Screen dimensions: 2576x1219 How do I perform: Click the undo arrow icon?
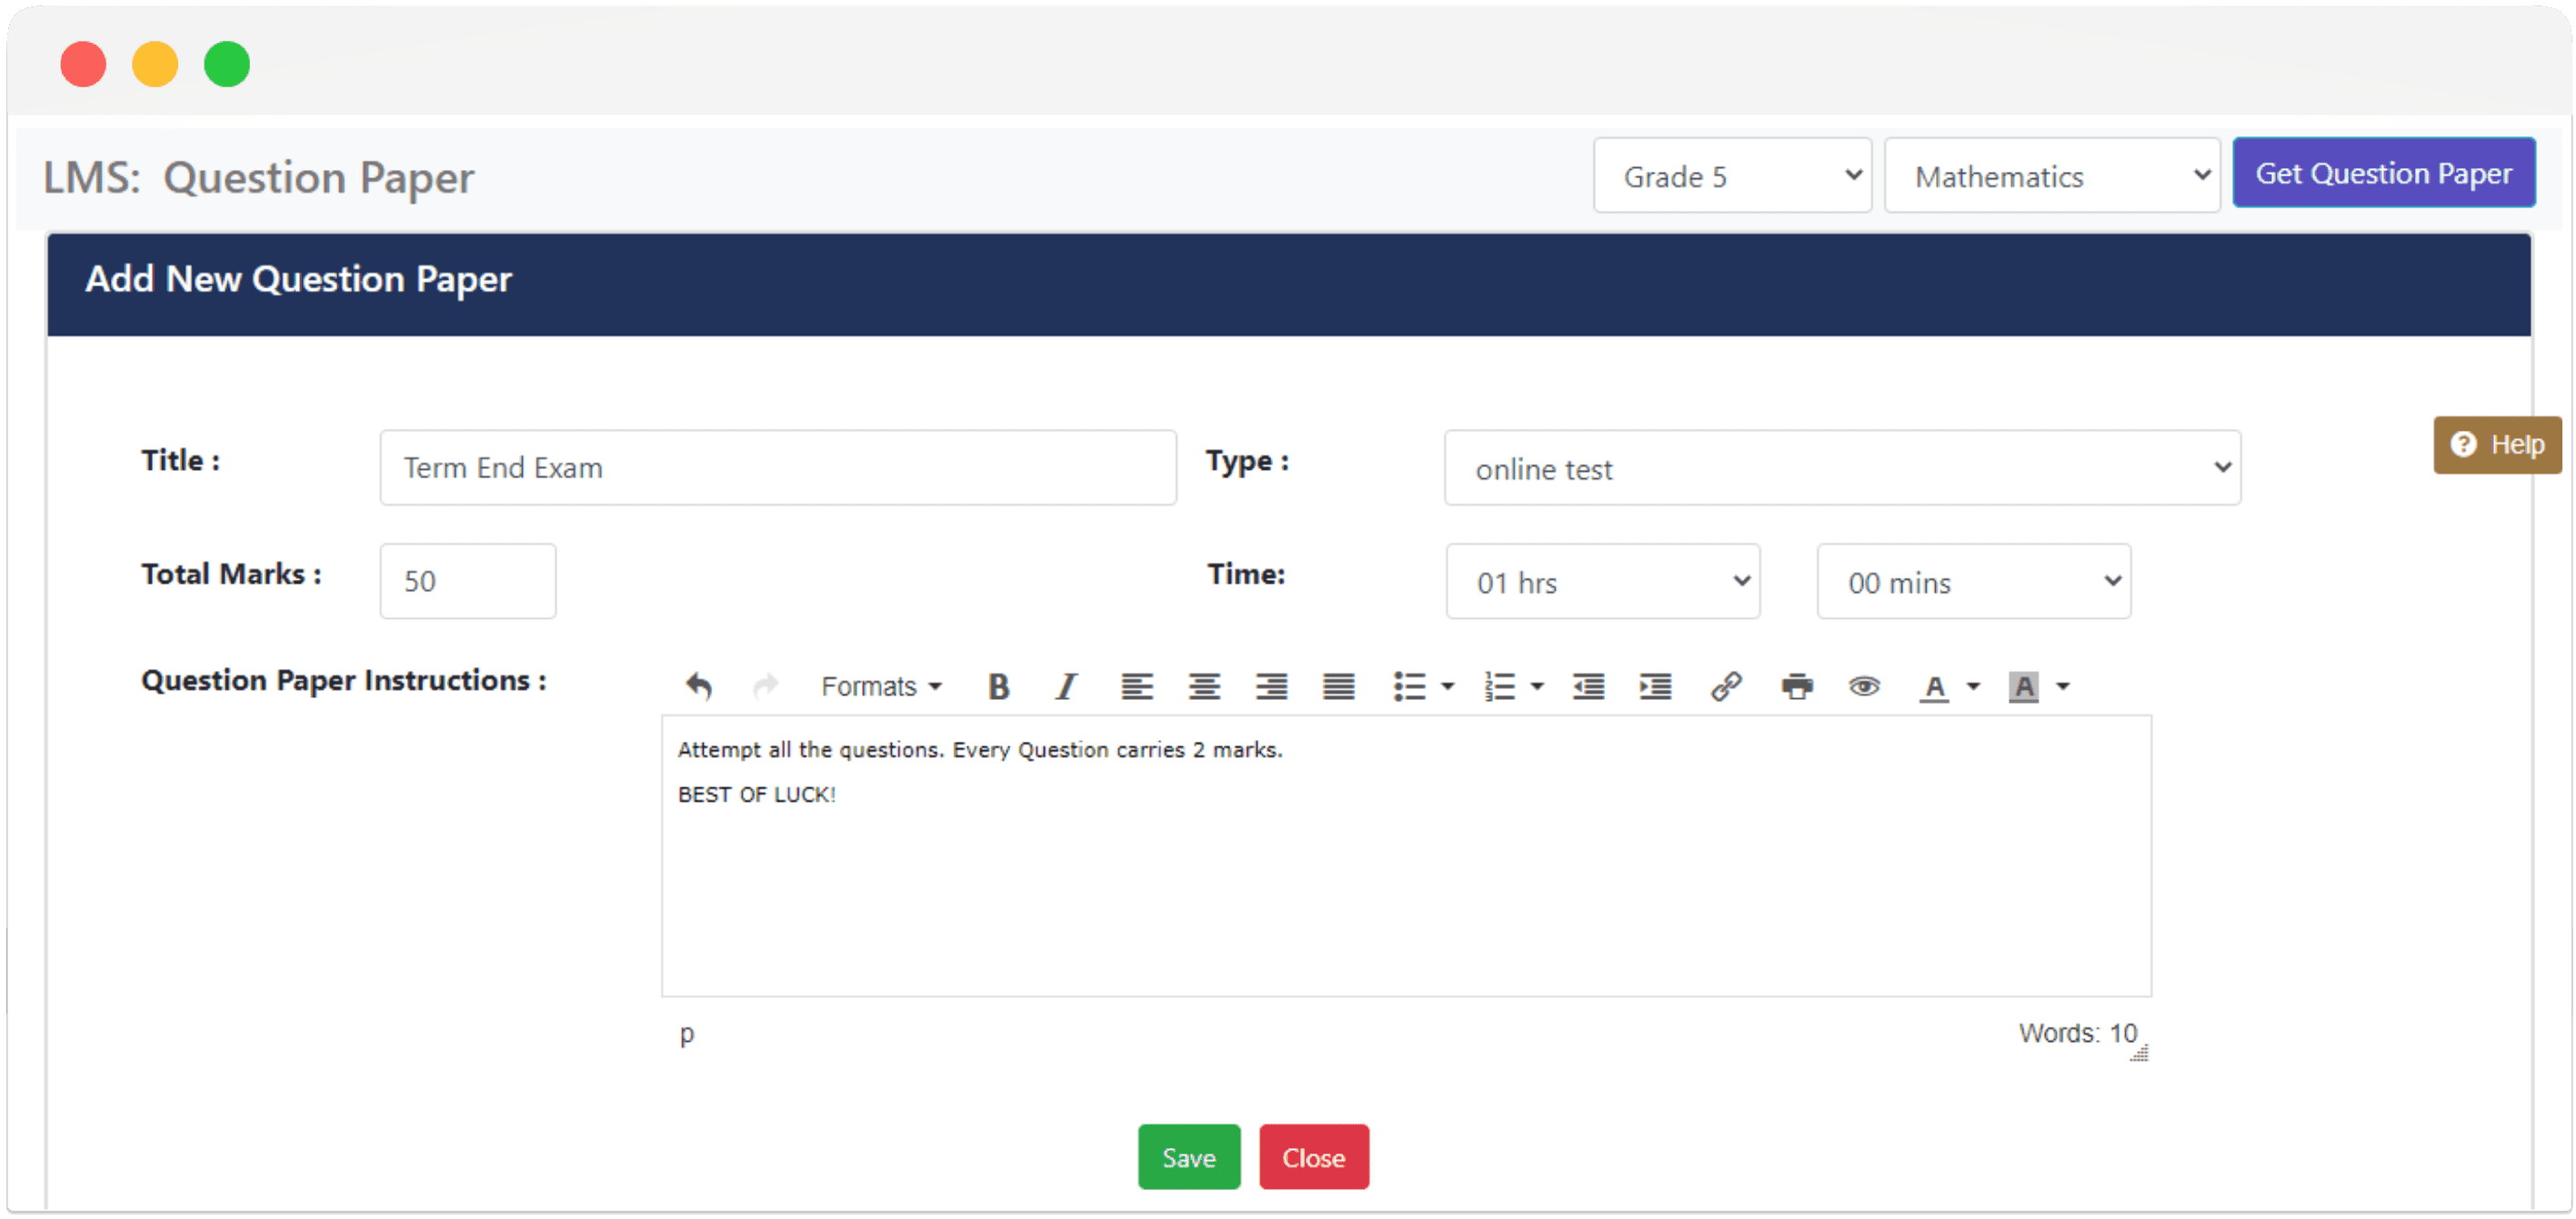[x=697, y=685]
